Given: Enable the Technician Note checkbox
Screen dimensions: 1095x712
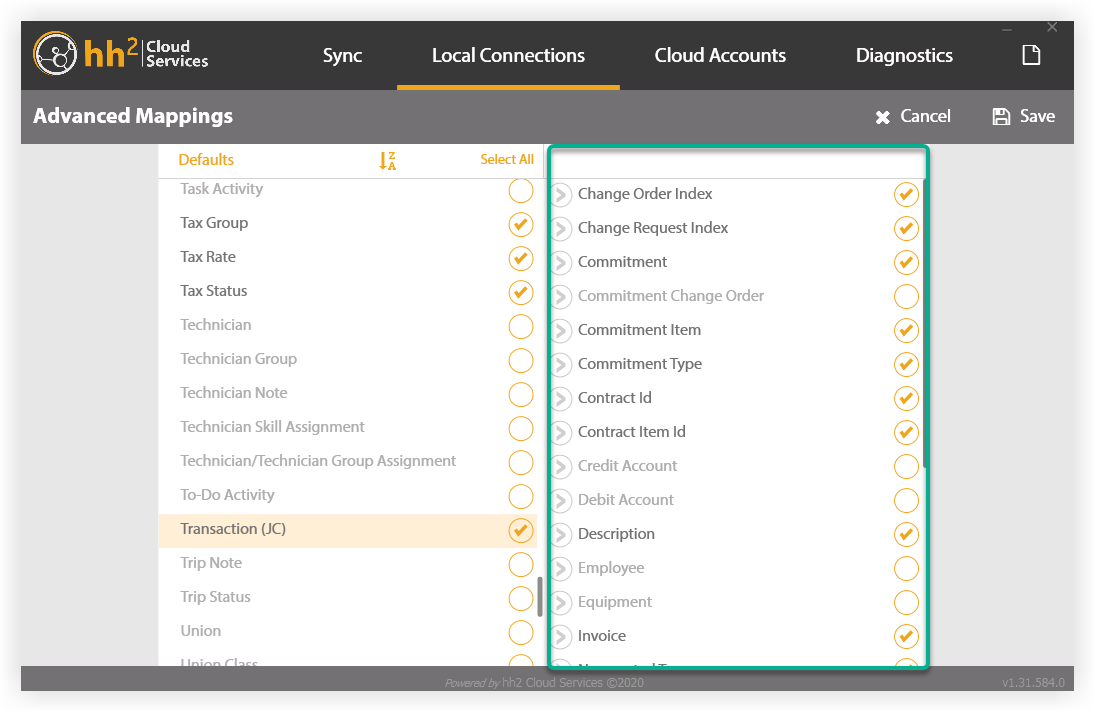Looking at the screenshot, I should [521, 394].
